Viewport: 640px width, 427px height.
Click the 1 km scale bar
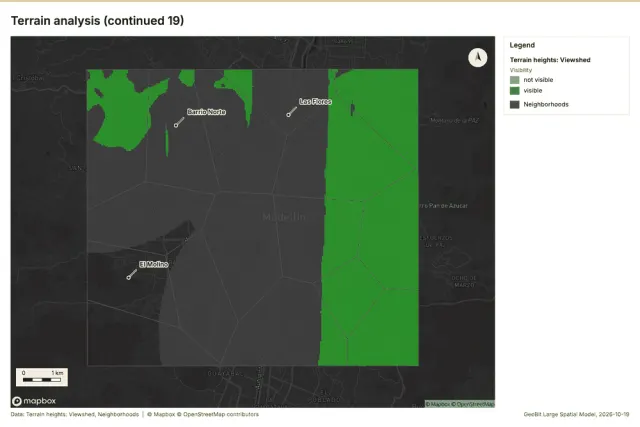point(42,377)
